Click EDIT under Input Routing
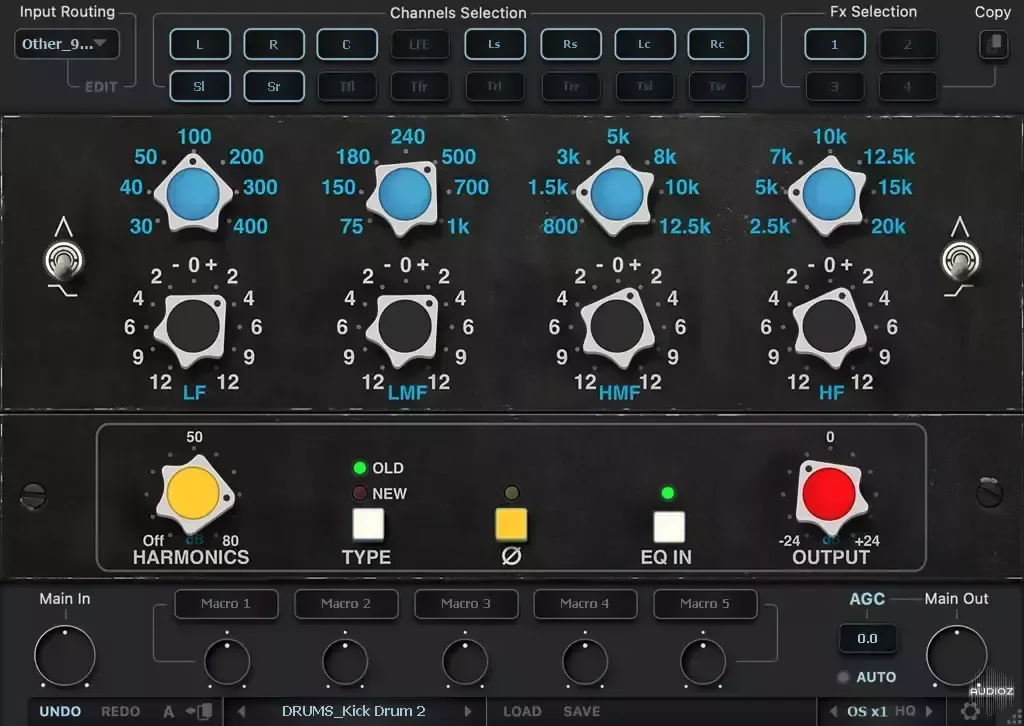1024x726 pixels. (x=101, y=87)
